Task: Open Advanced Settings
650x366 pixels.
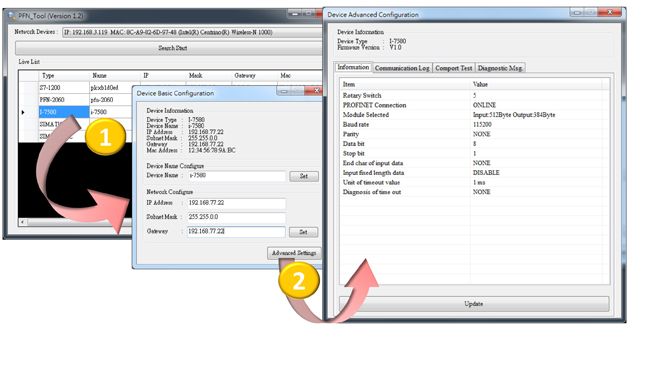Action: point(294,253)
